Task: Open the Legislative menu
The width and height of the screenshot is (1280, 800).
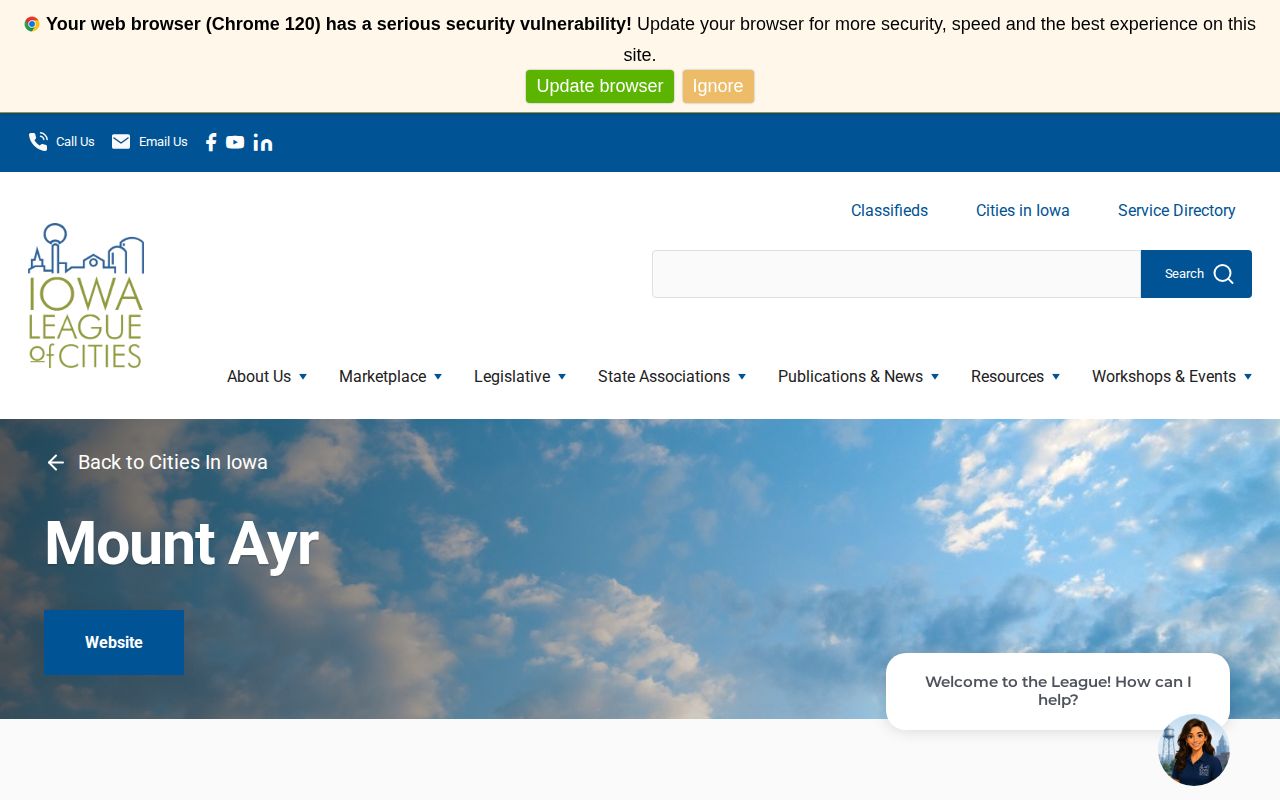Action: [512, 377]
